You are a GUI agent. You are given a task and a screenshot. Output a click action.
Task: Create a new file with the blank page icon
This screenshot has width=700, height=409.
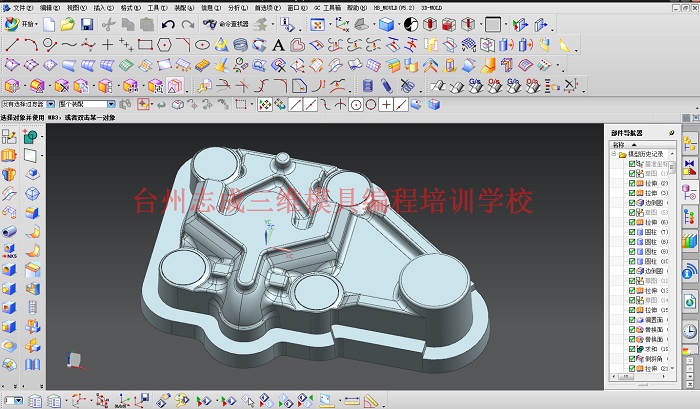[49, 25]
